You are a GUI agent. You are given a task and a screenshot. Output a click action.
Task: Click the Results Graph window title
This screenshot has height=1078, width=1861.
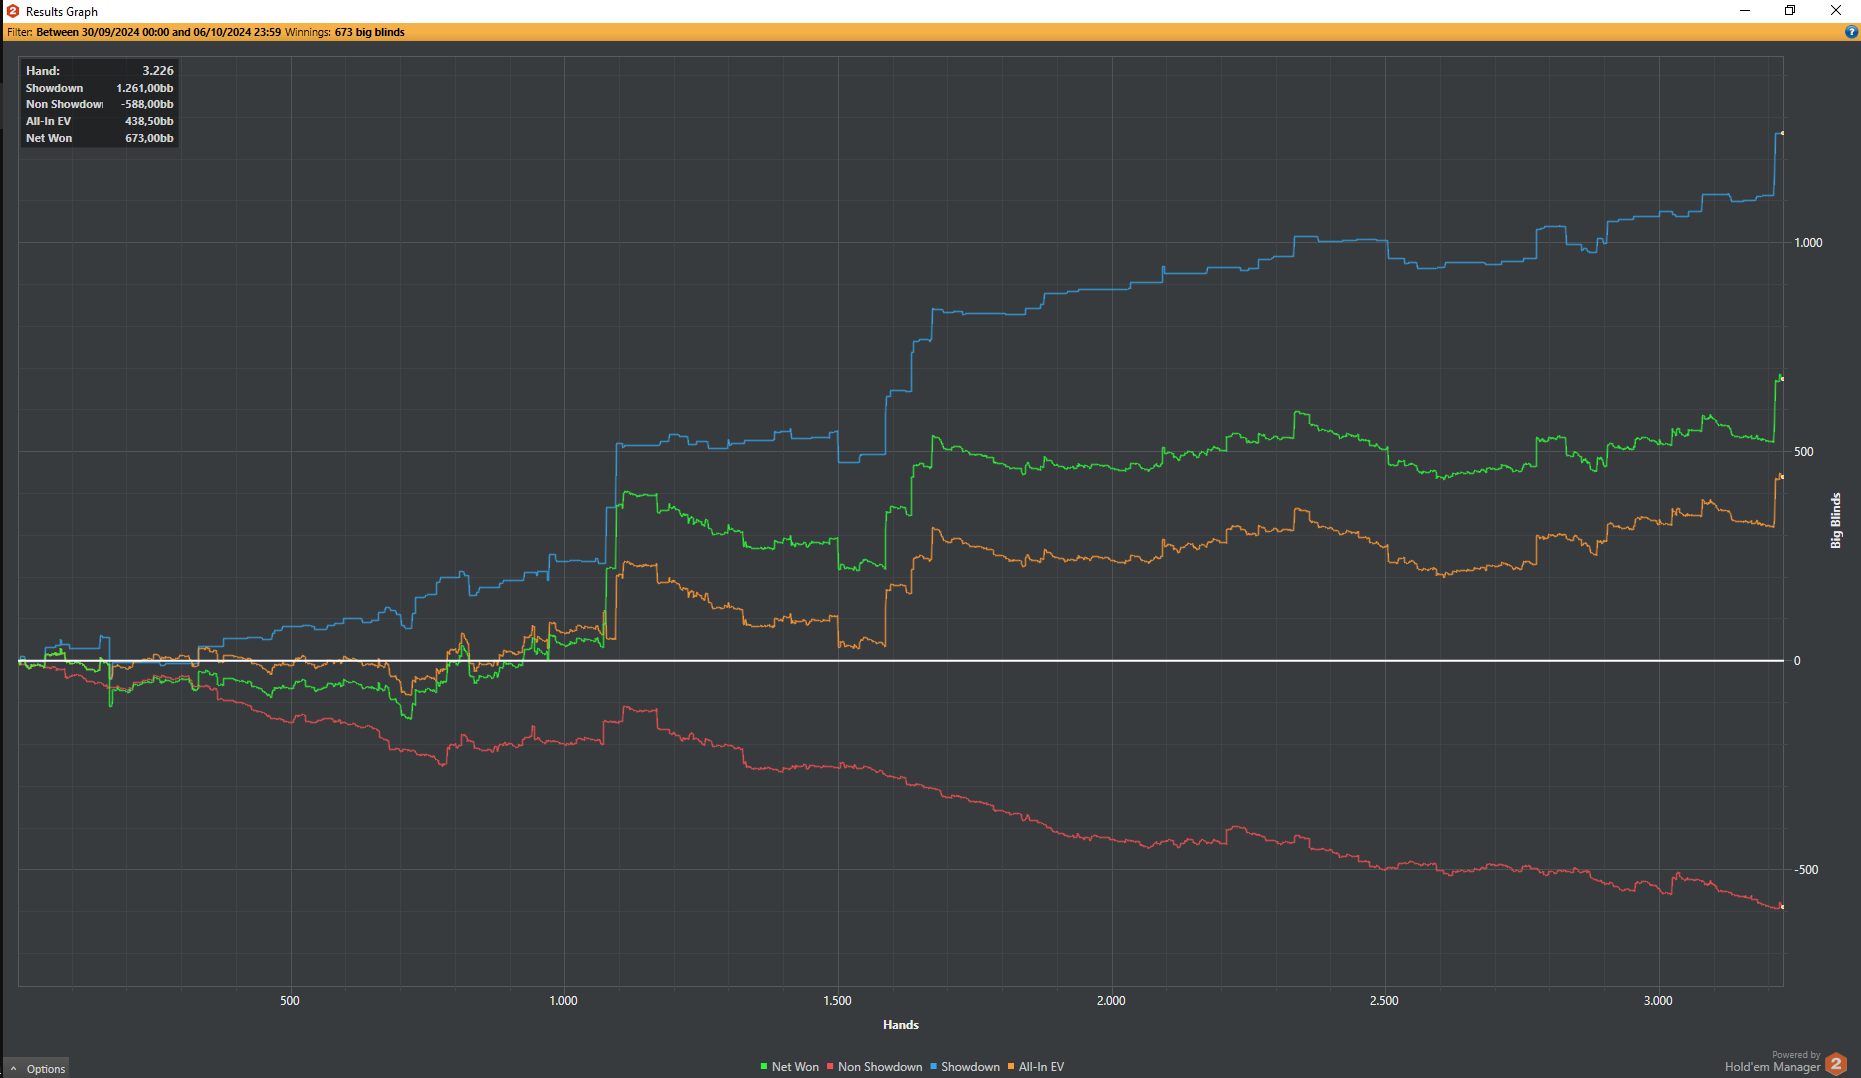click(62, 12)
